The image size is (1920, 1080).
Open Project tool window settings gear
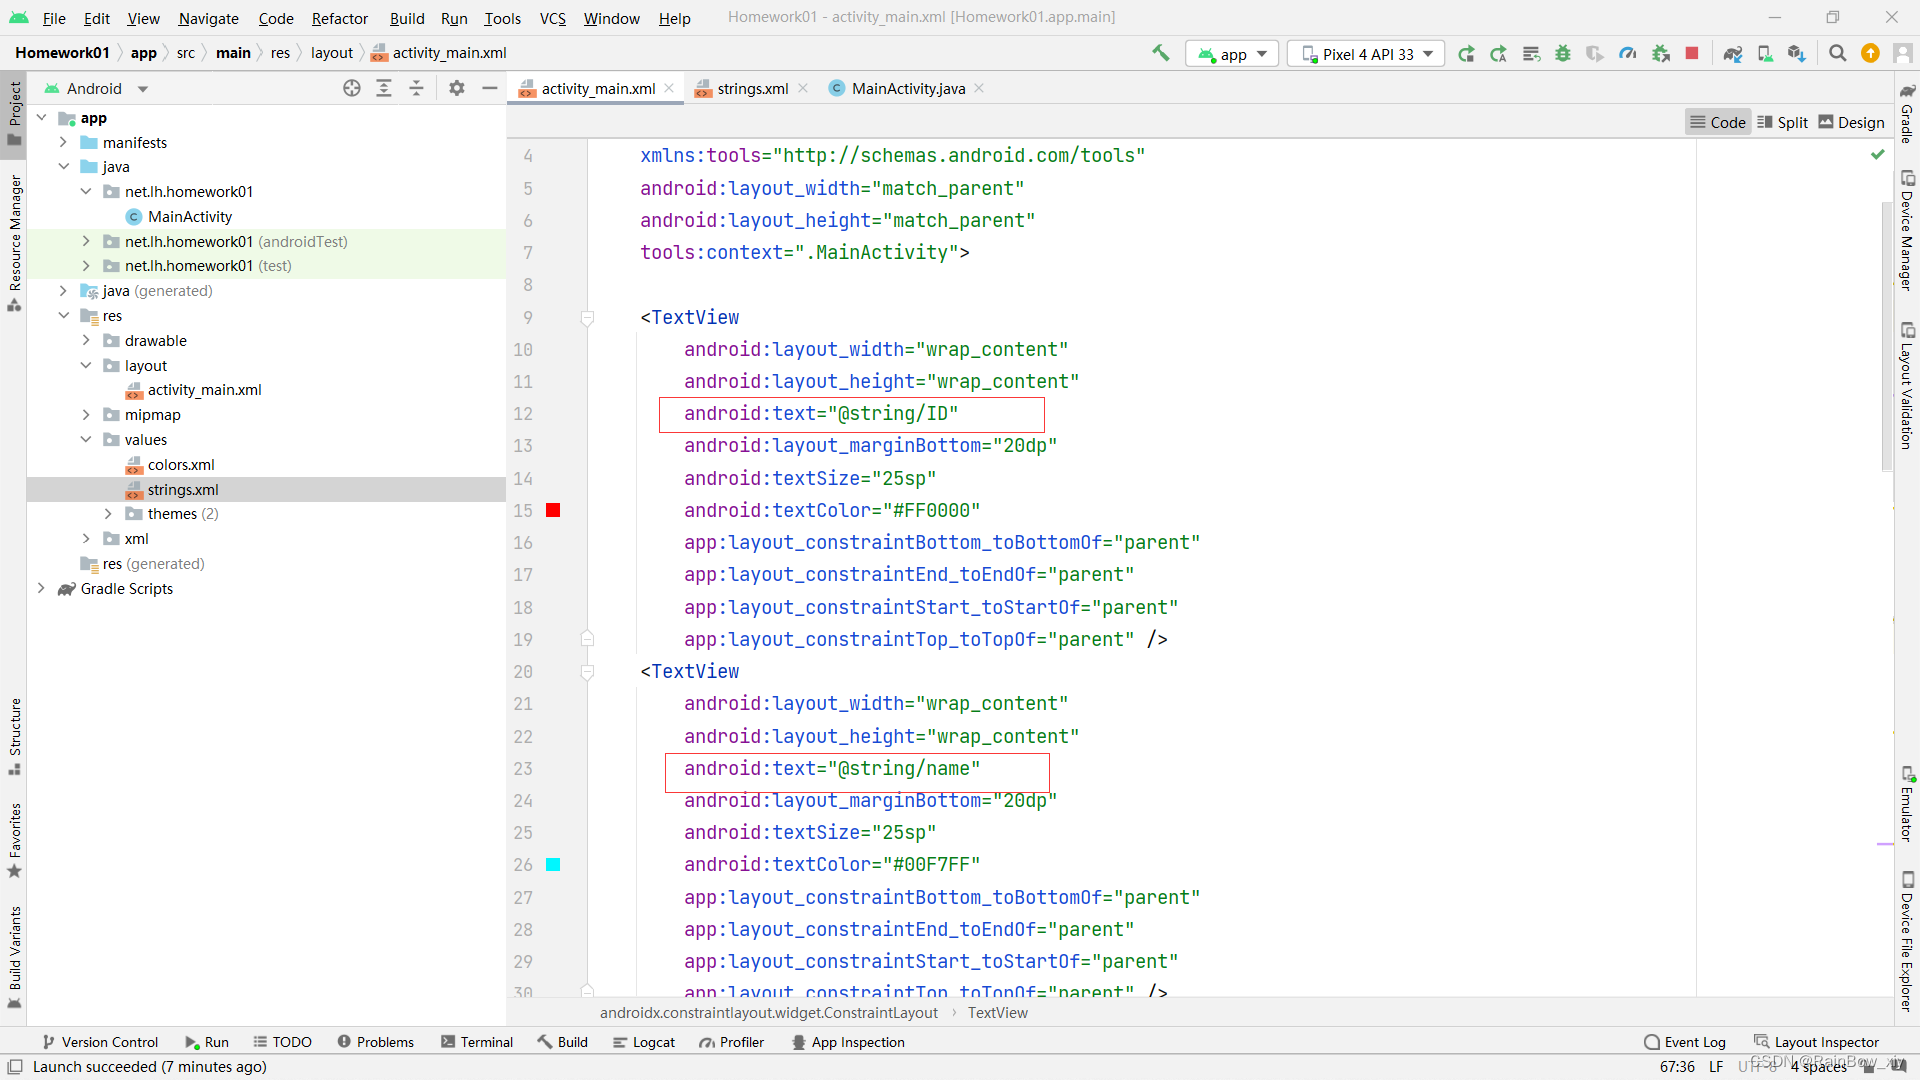point(457,88)
